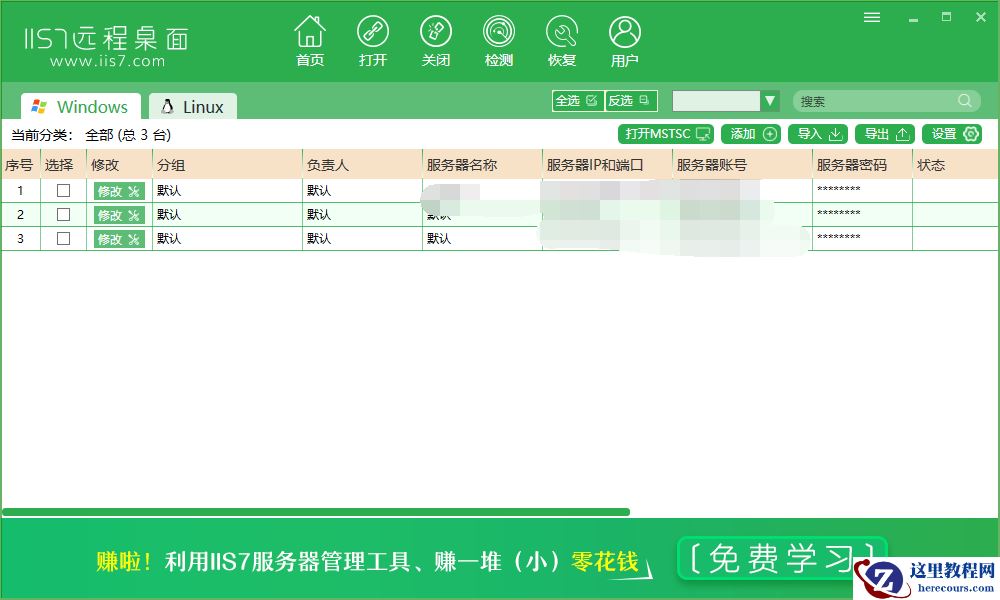Click the 检测 radar icon
The image size is (1000, 600).
[x=499, y=33]
